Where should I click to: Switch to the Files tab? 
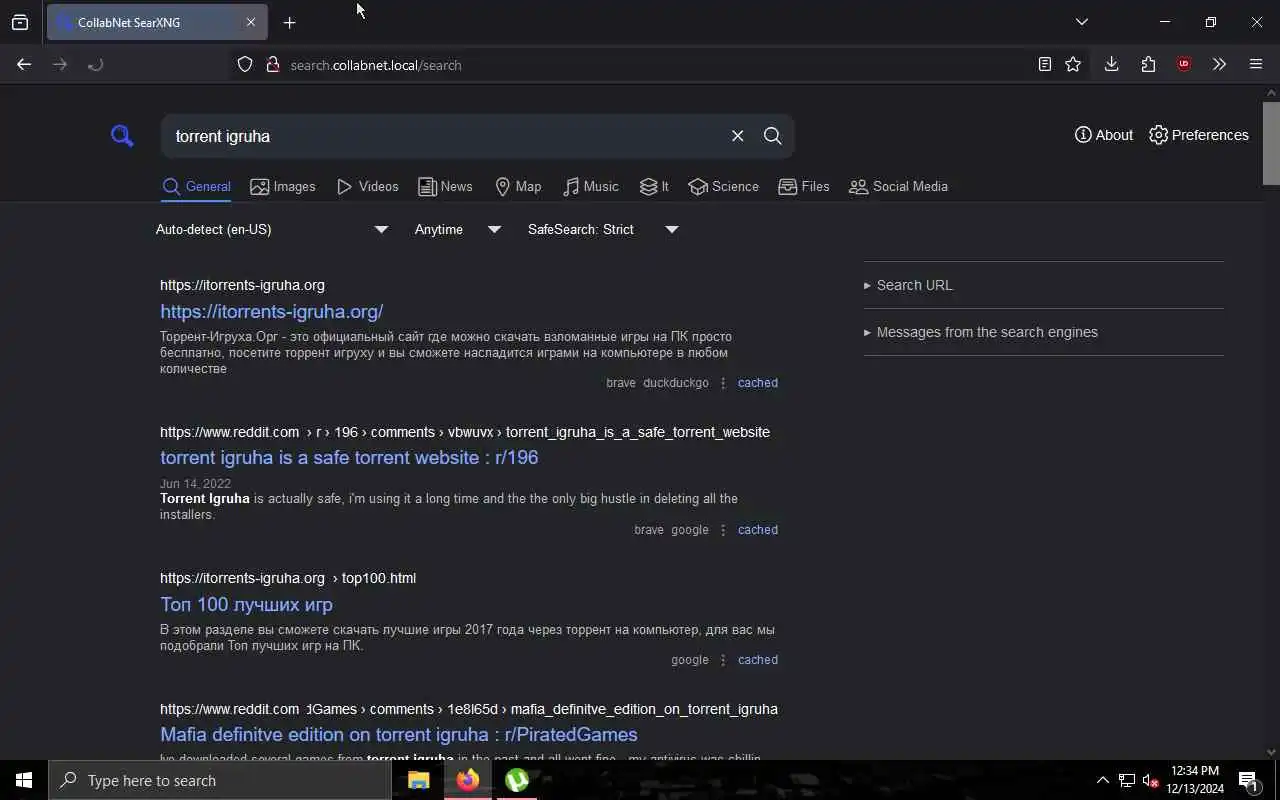[x=804, y=186]
